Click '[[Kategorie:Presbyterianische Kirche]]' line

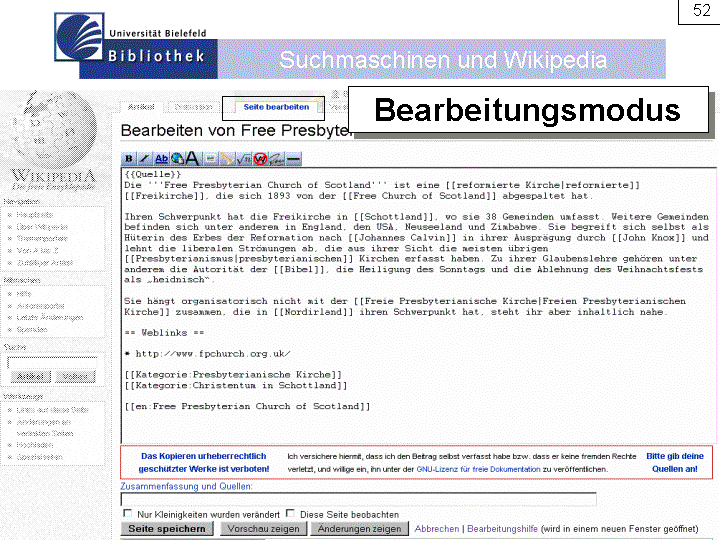pos(233,375)
